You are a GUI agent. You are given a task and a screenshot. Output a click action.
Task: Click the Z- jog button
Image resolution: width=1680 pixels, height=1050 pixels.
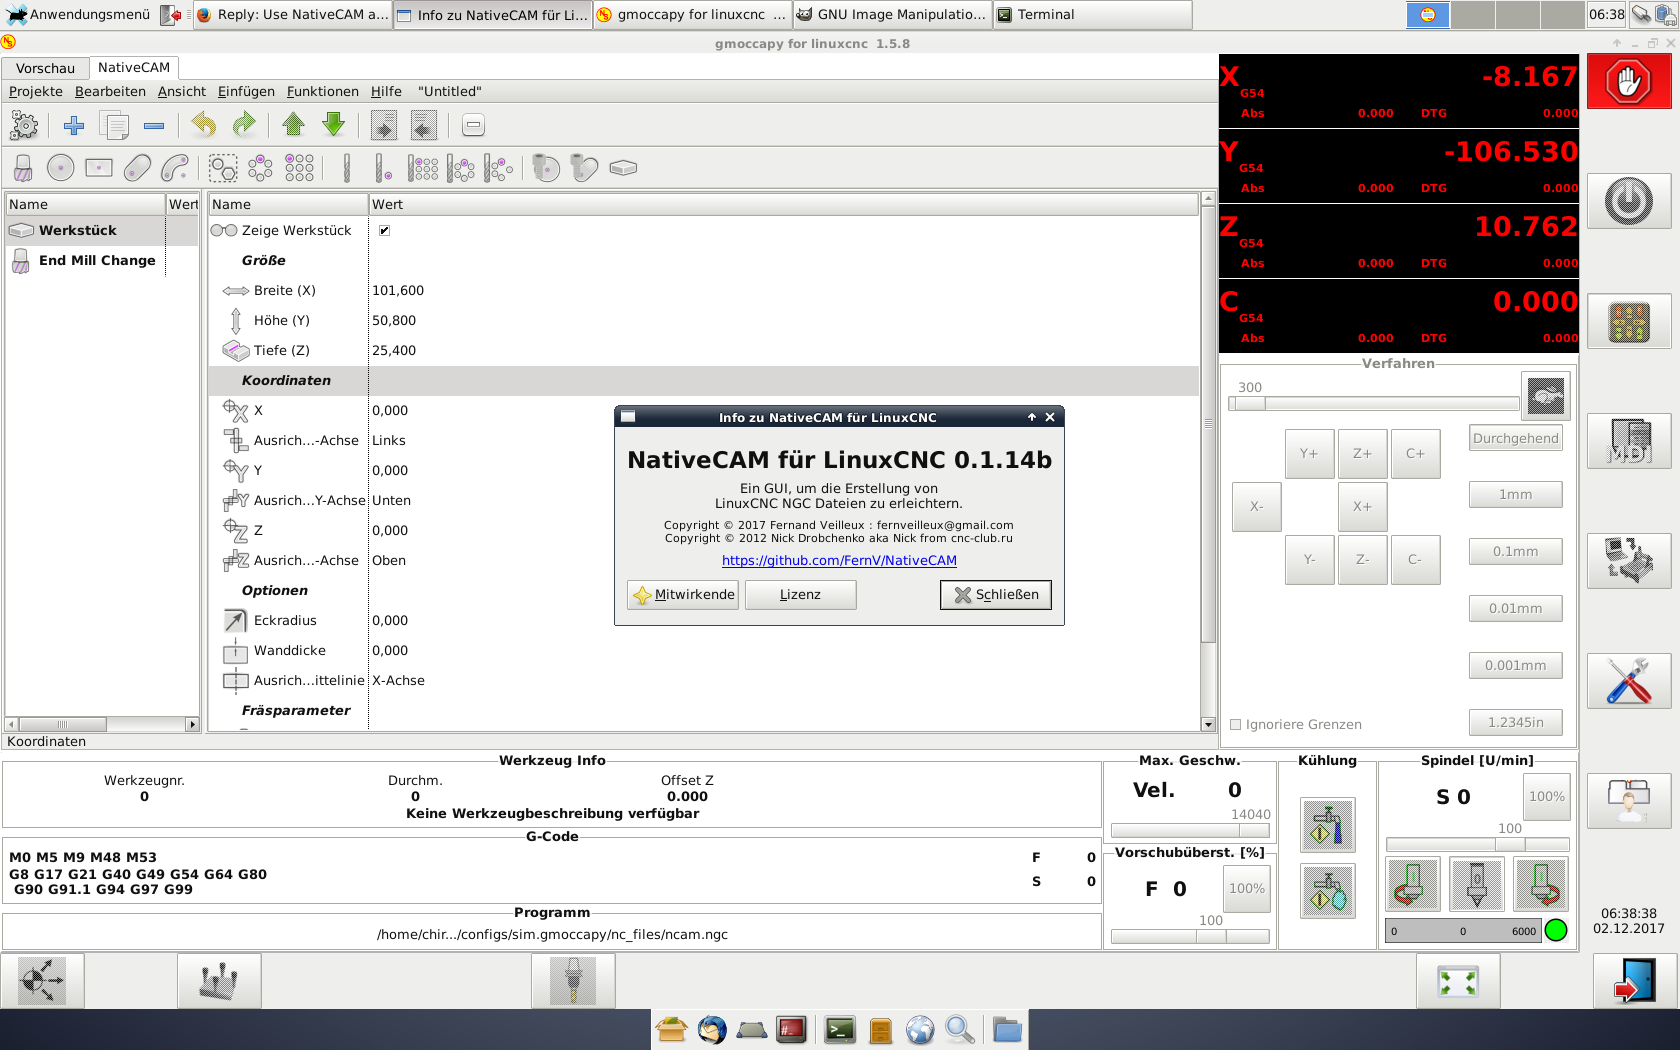(1362, 559)
